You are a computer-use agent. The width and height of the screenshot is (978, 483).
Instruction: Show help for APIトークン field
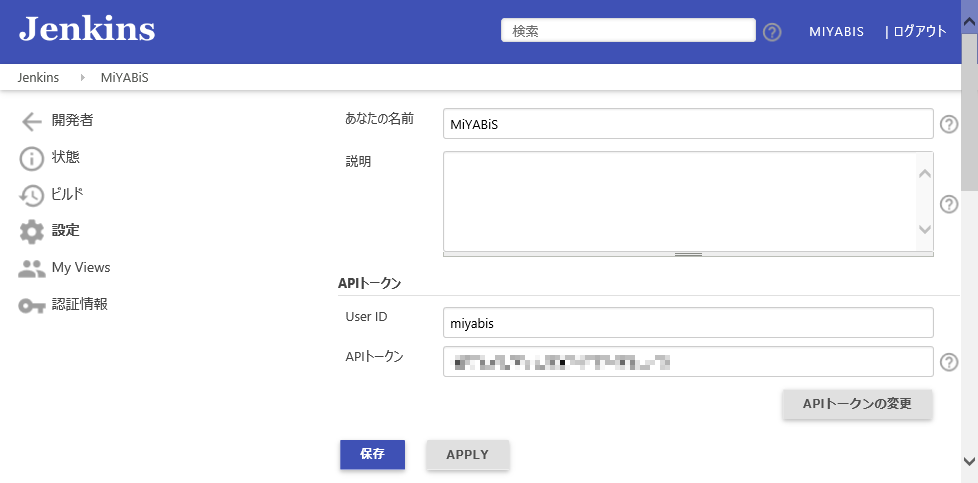coord(949,362)
